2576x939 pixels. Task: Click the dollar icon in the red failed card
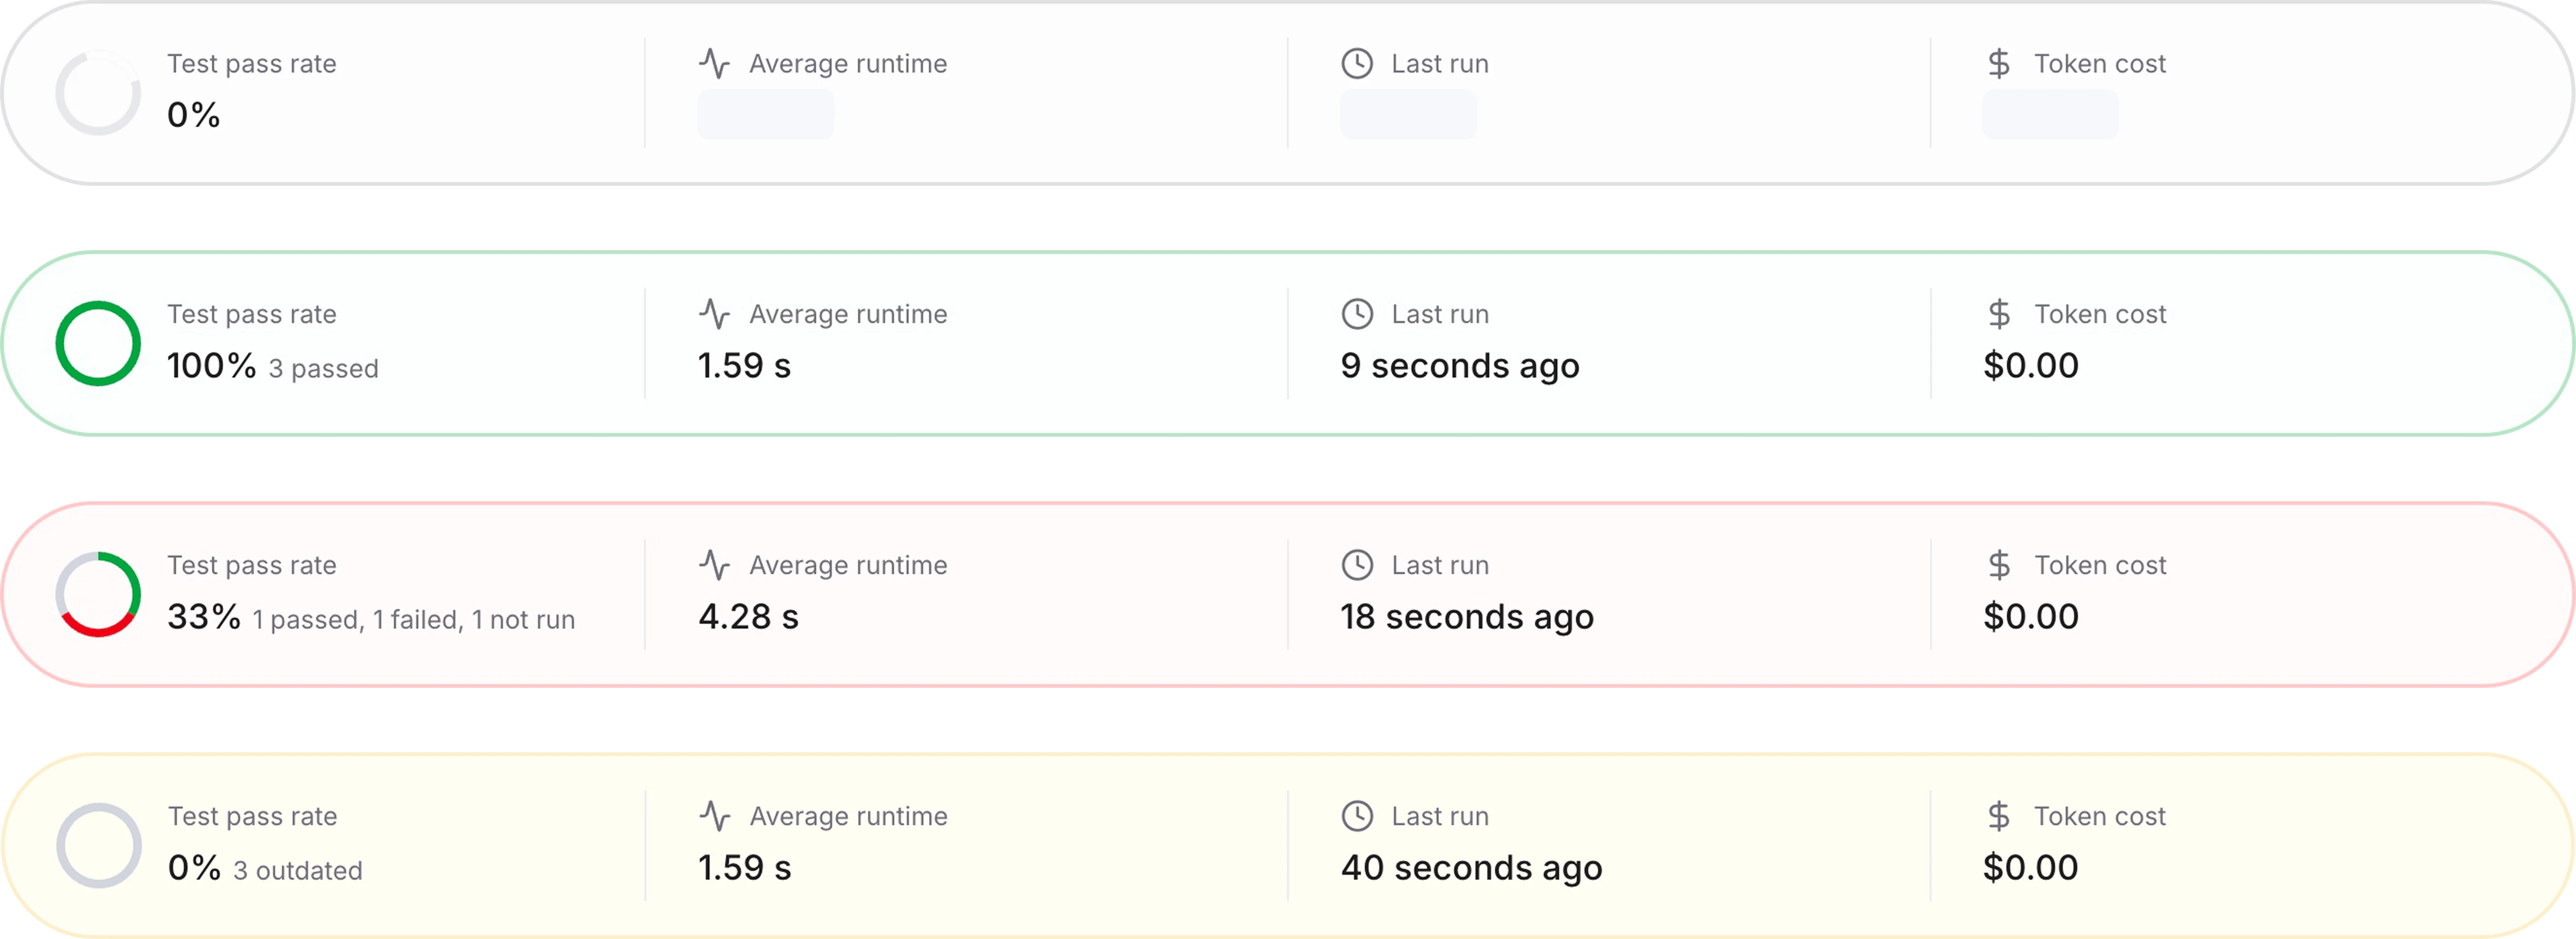coord(1999,565)
